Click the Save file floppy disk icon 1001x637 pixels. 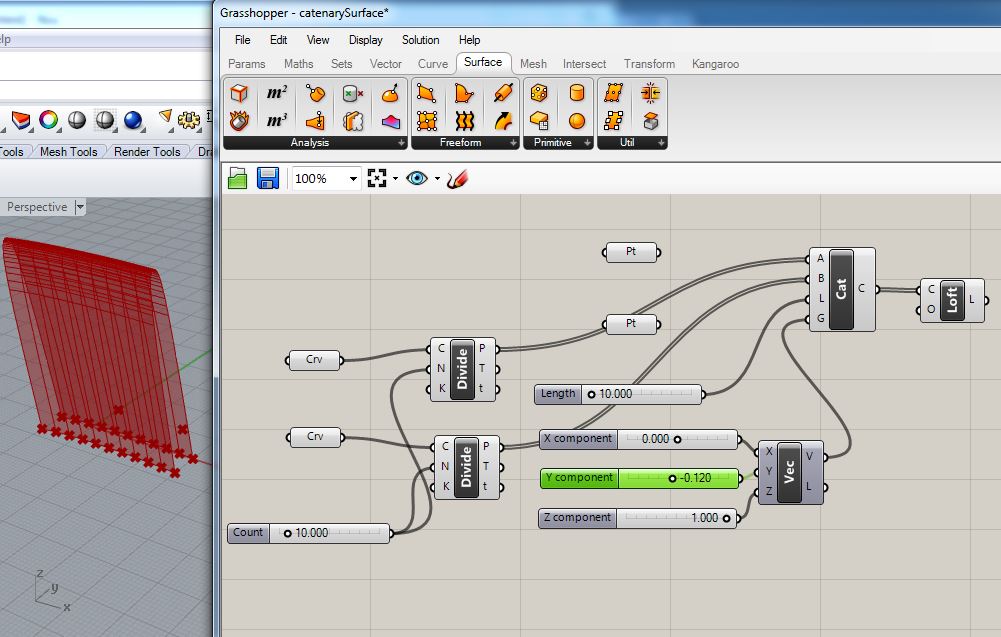(x=267, y=178)
